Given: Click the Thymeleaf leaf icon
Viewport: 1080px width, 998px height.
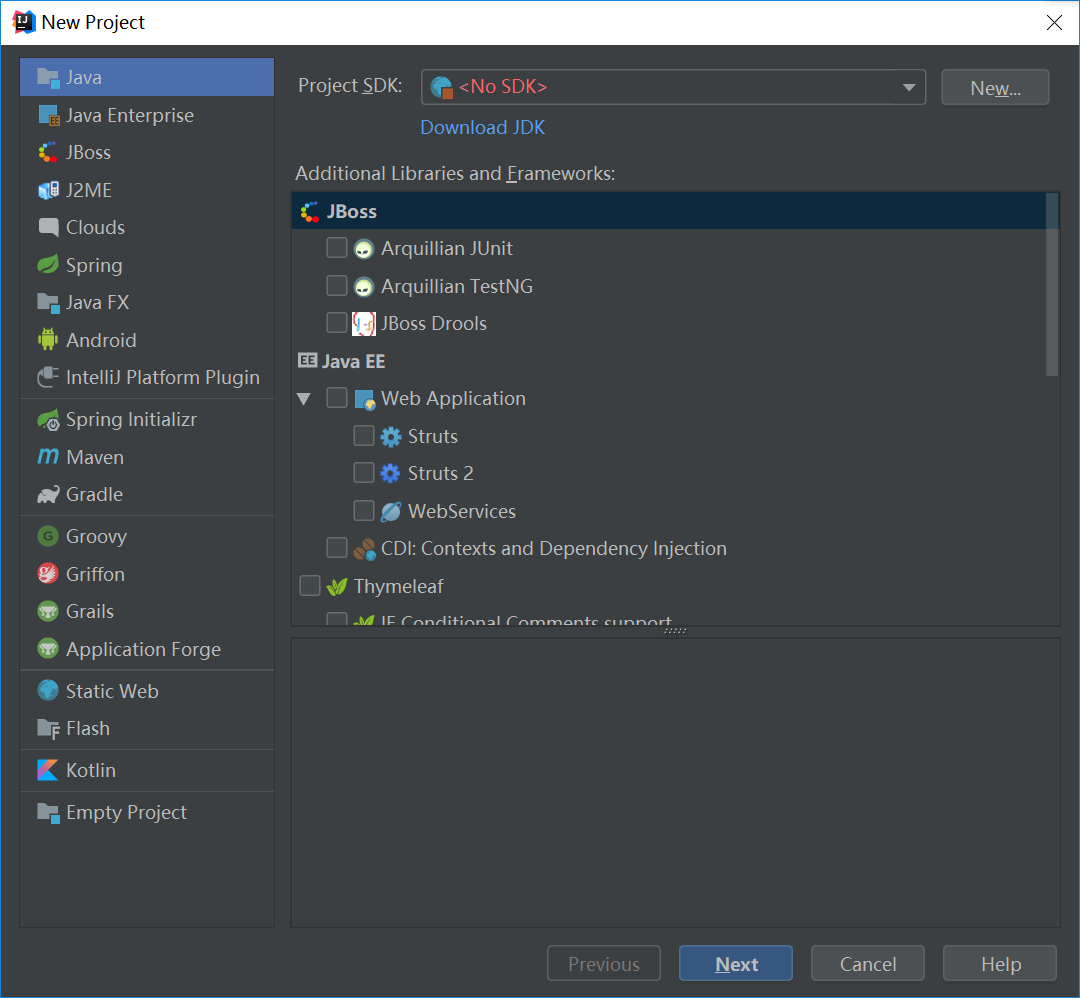Looking at the screenshot, I should point(337,587).
